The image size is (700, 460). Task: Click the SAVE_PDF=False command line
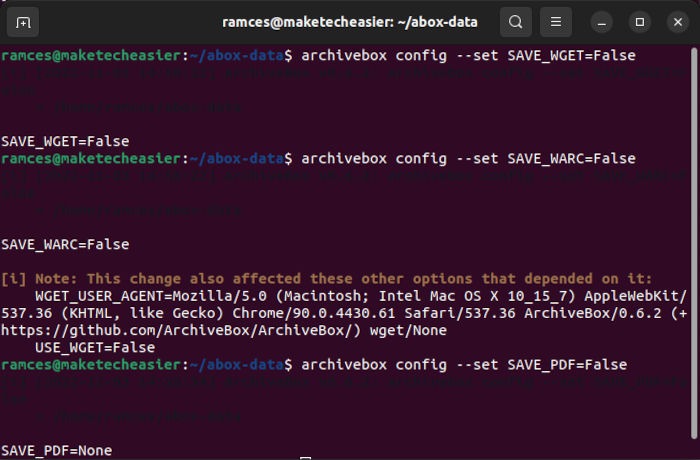click(x=314, y=365)
